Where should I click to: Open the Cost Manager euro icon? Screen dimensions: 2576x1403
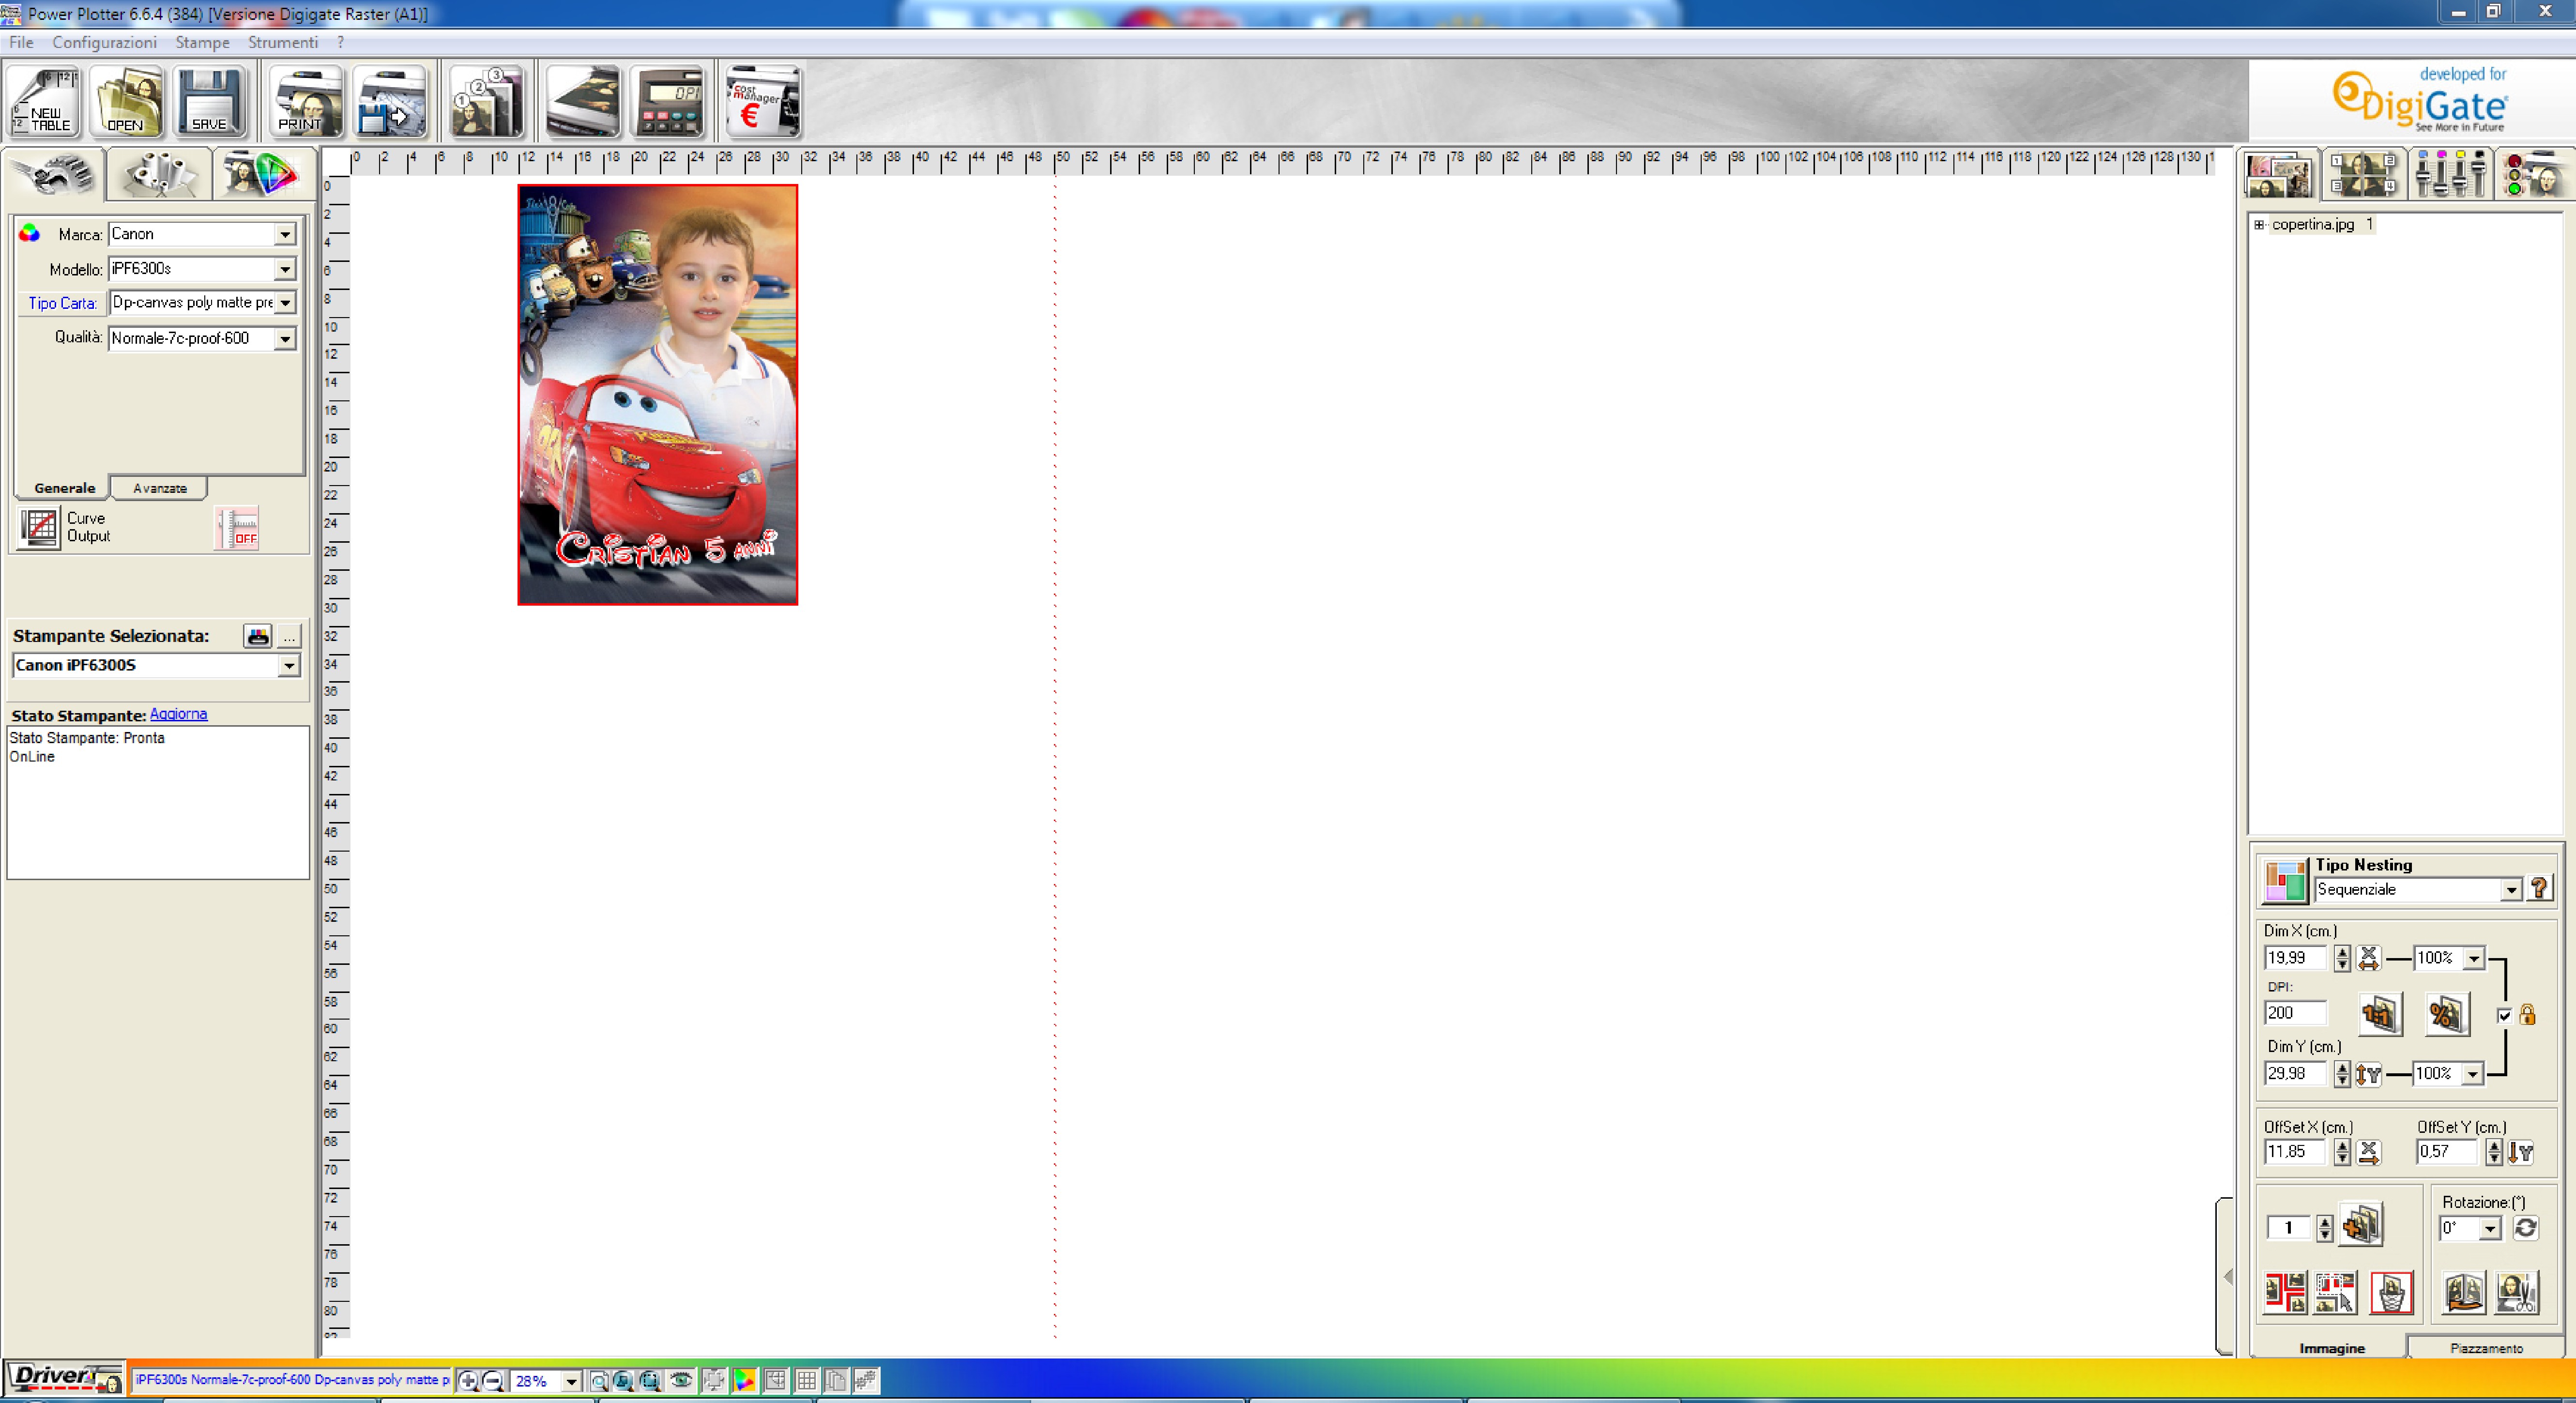(764, 101)
